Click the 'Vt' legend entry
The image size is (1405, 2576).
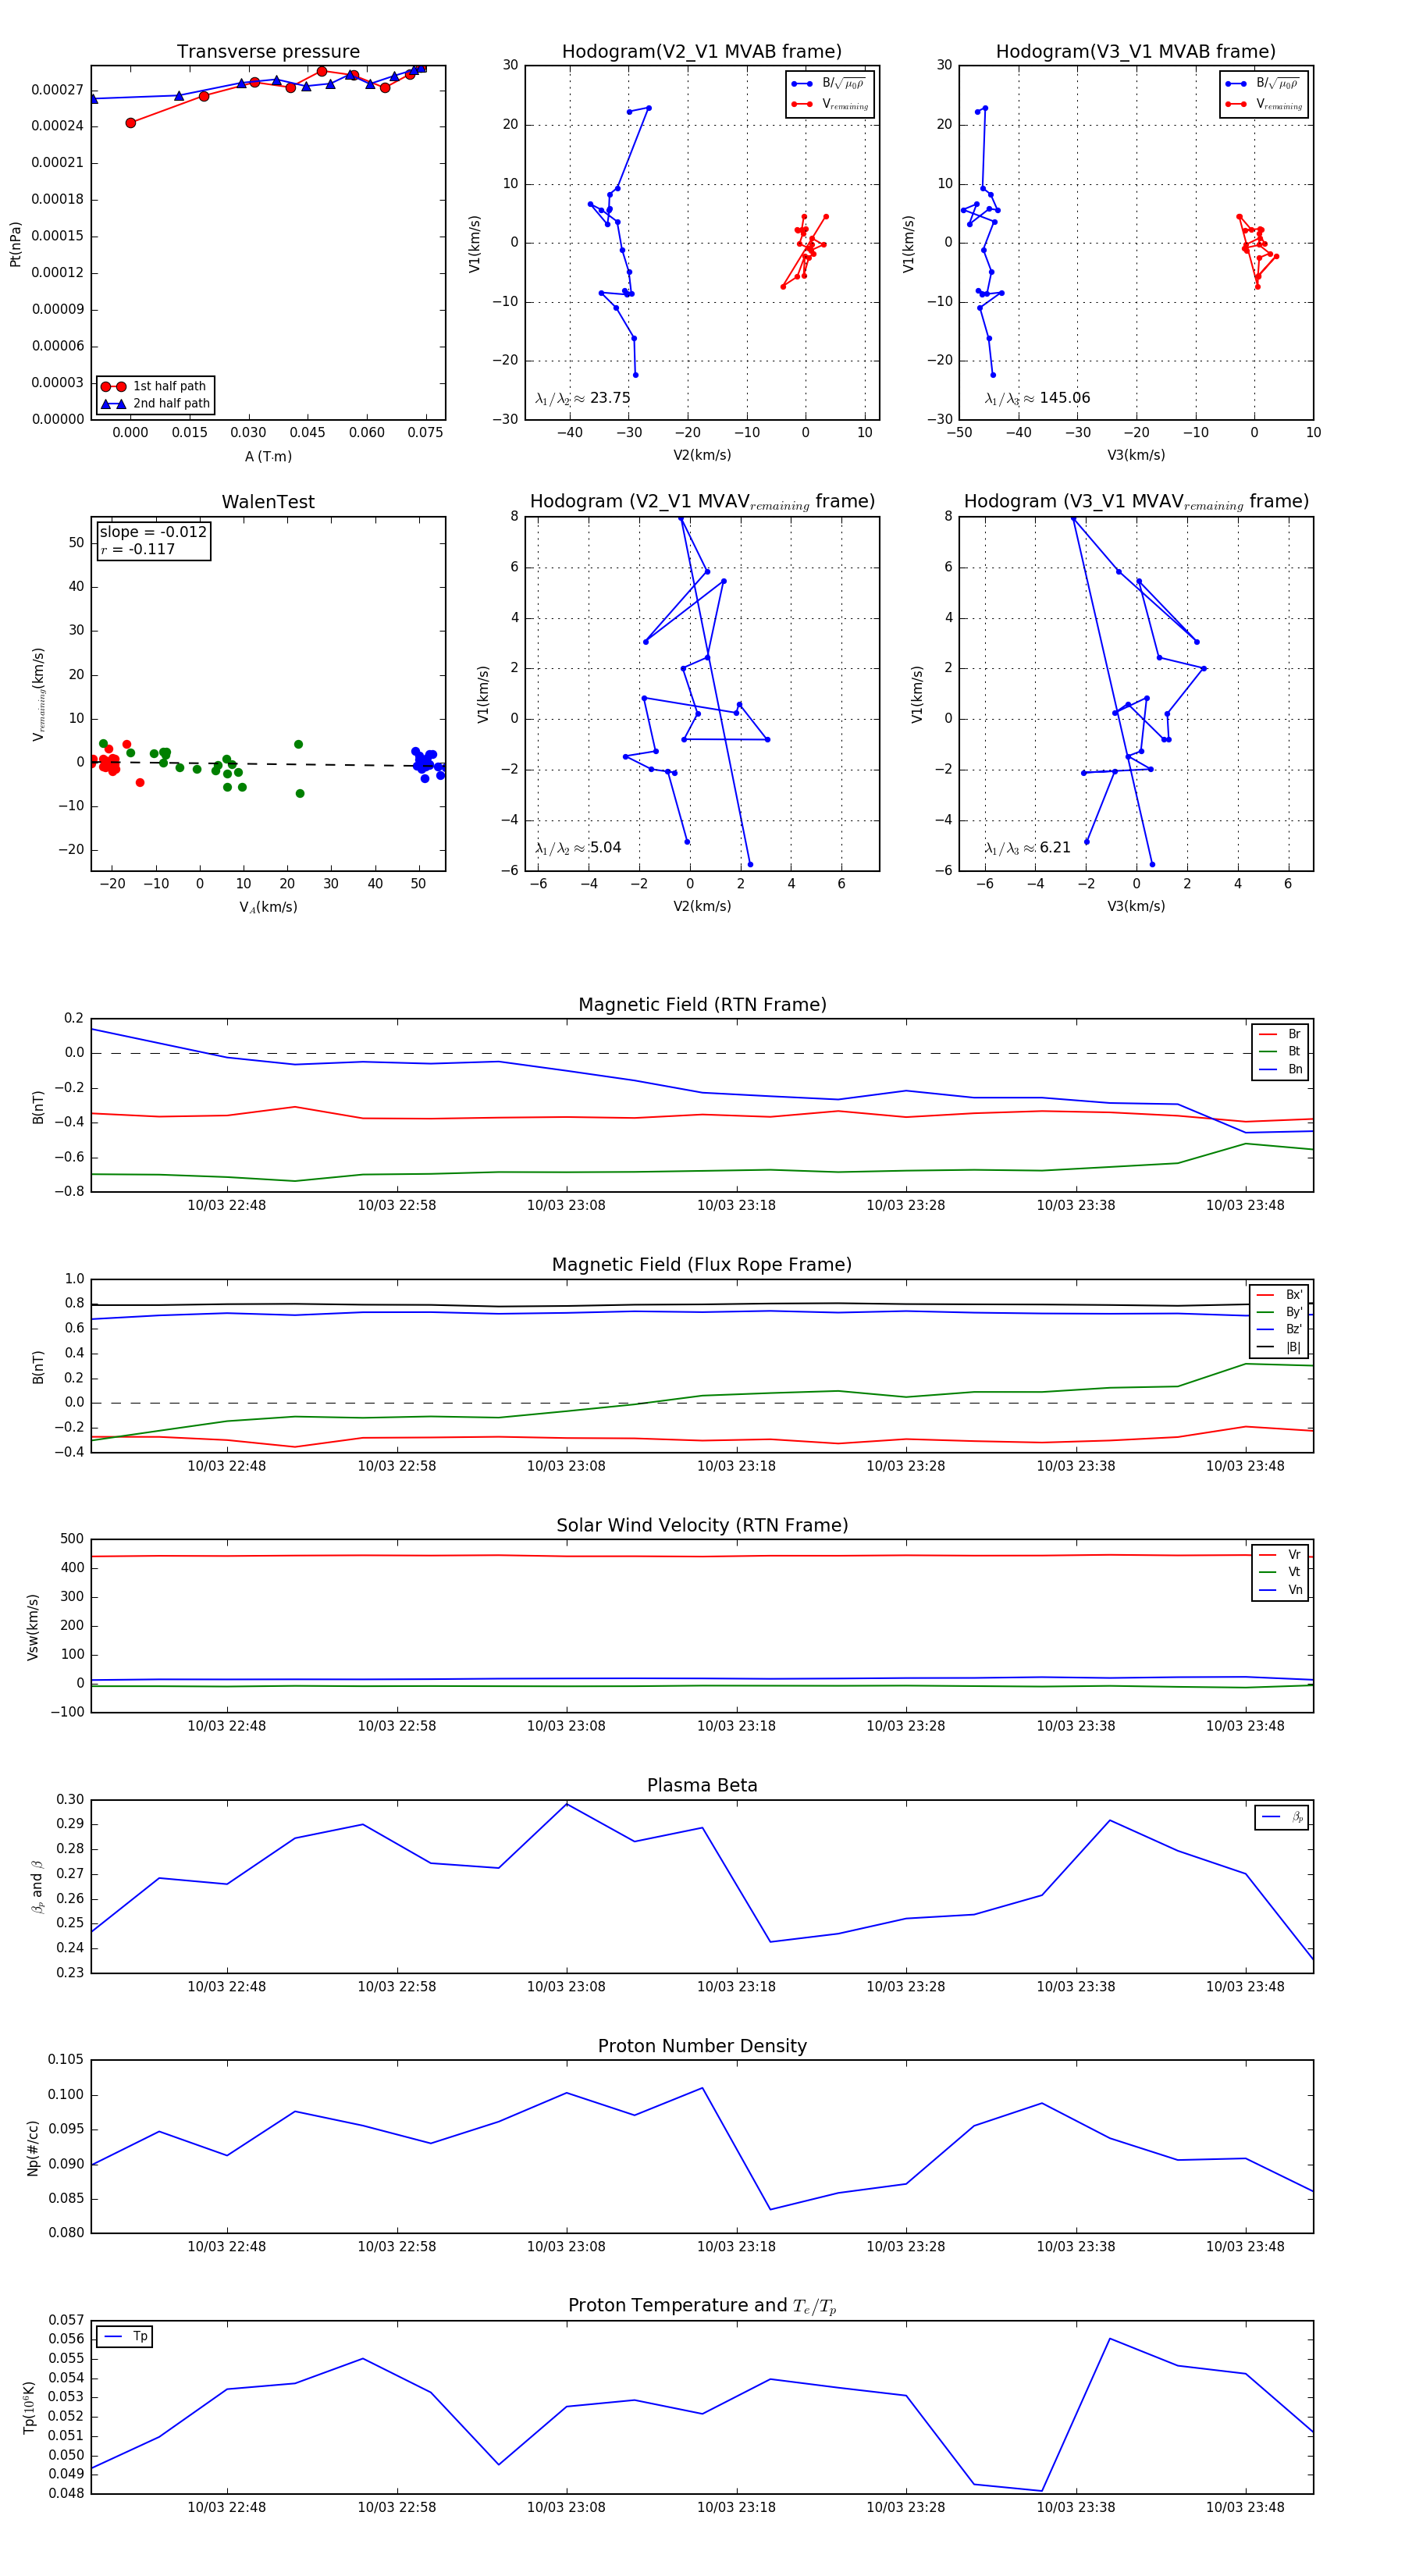[x=1281, y=1572]
